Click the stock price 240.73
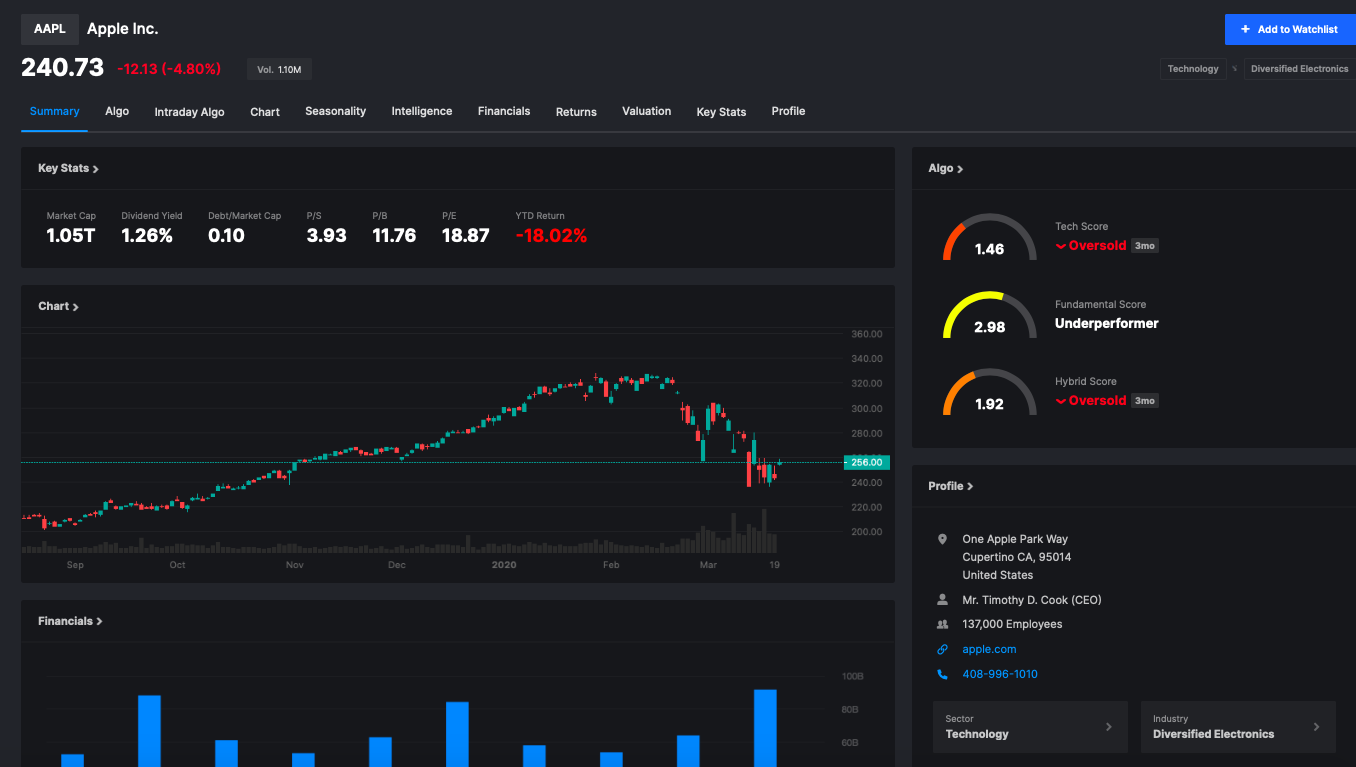The width and height of the screenshot is (1356, 767). pyautogui.click(x=62, y=68)
